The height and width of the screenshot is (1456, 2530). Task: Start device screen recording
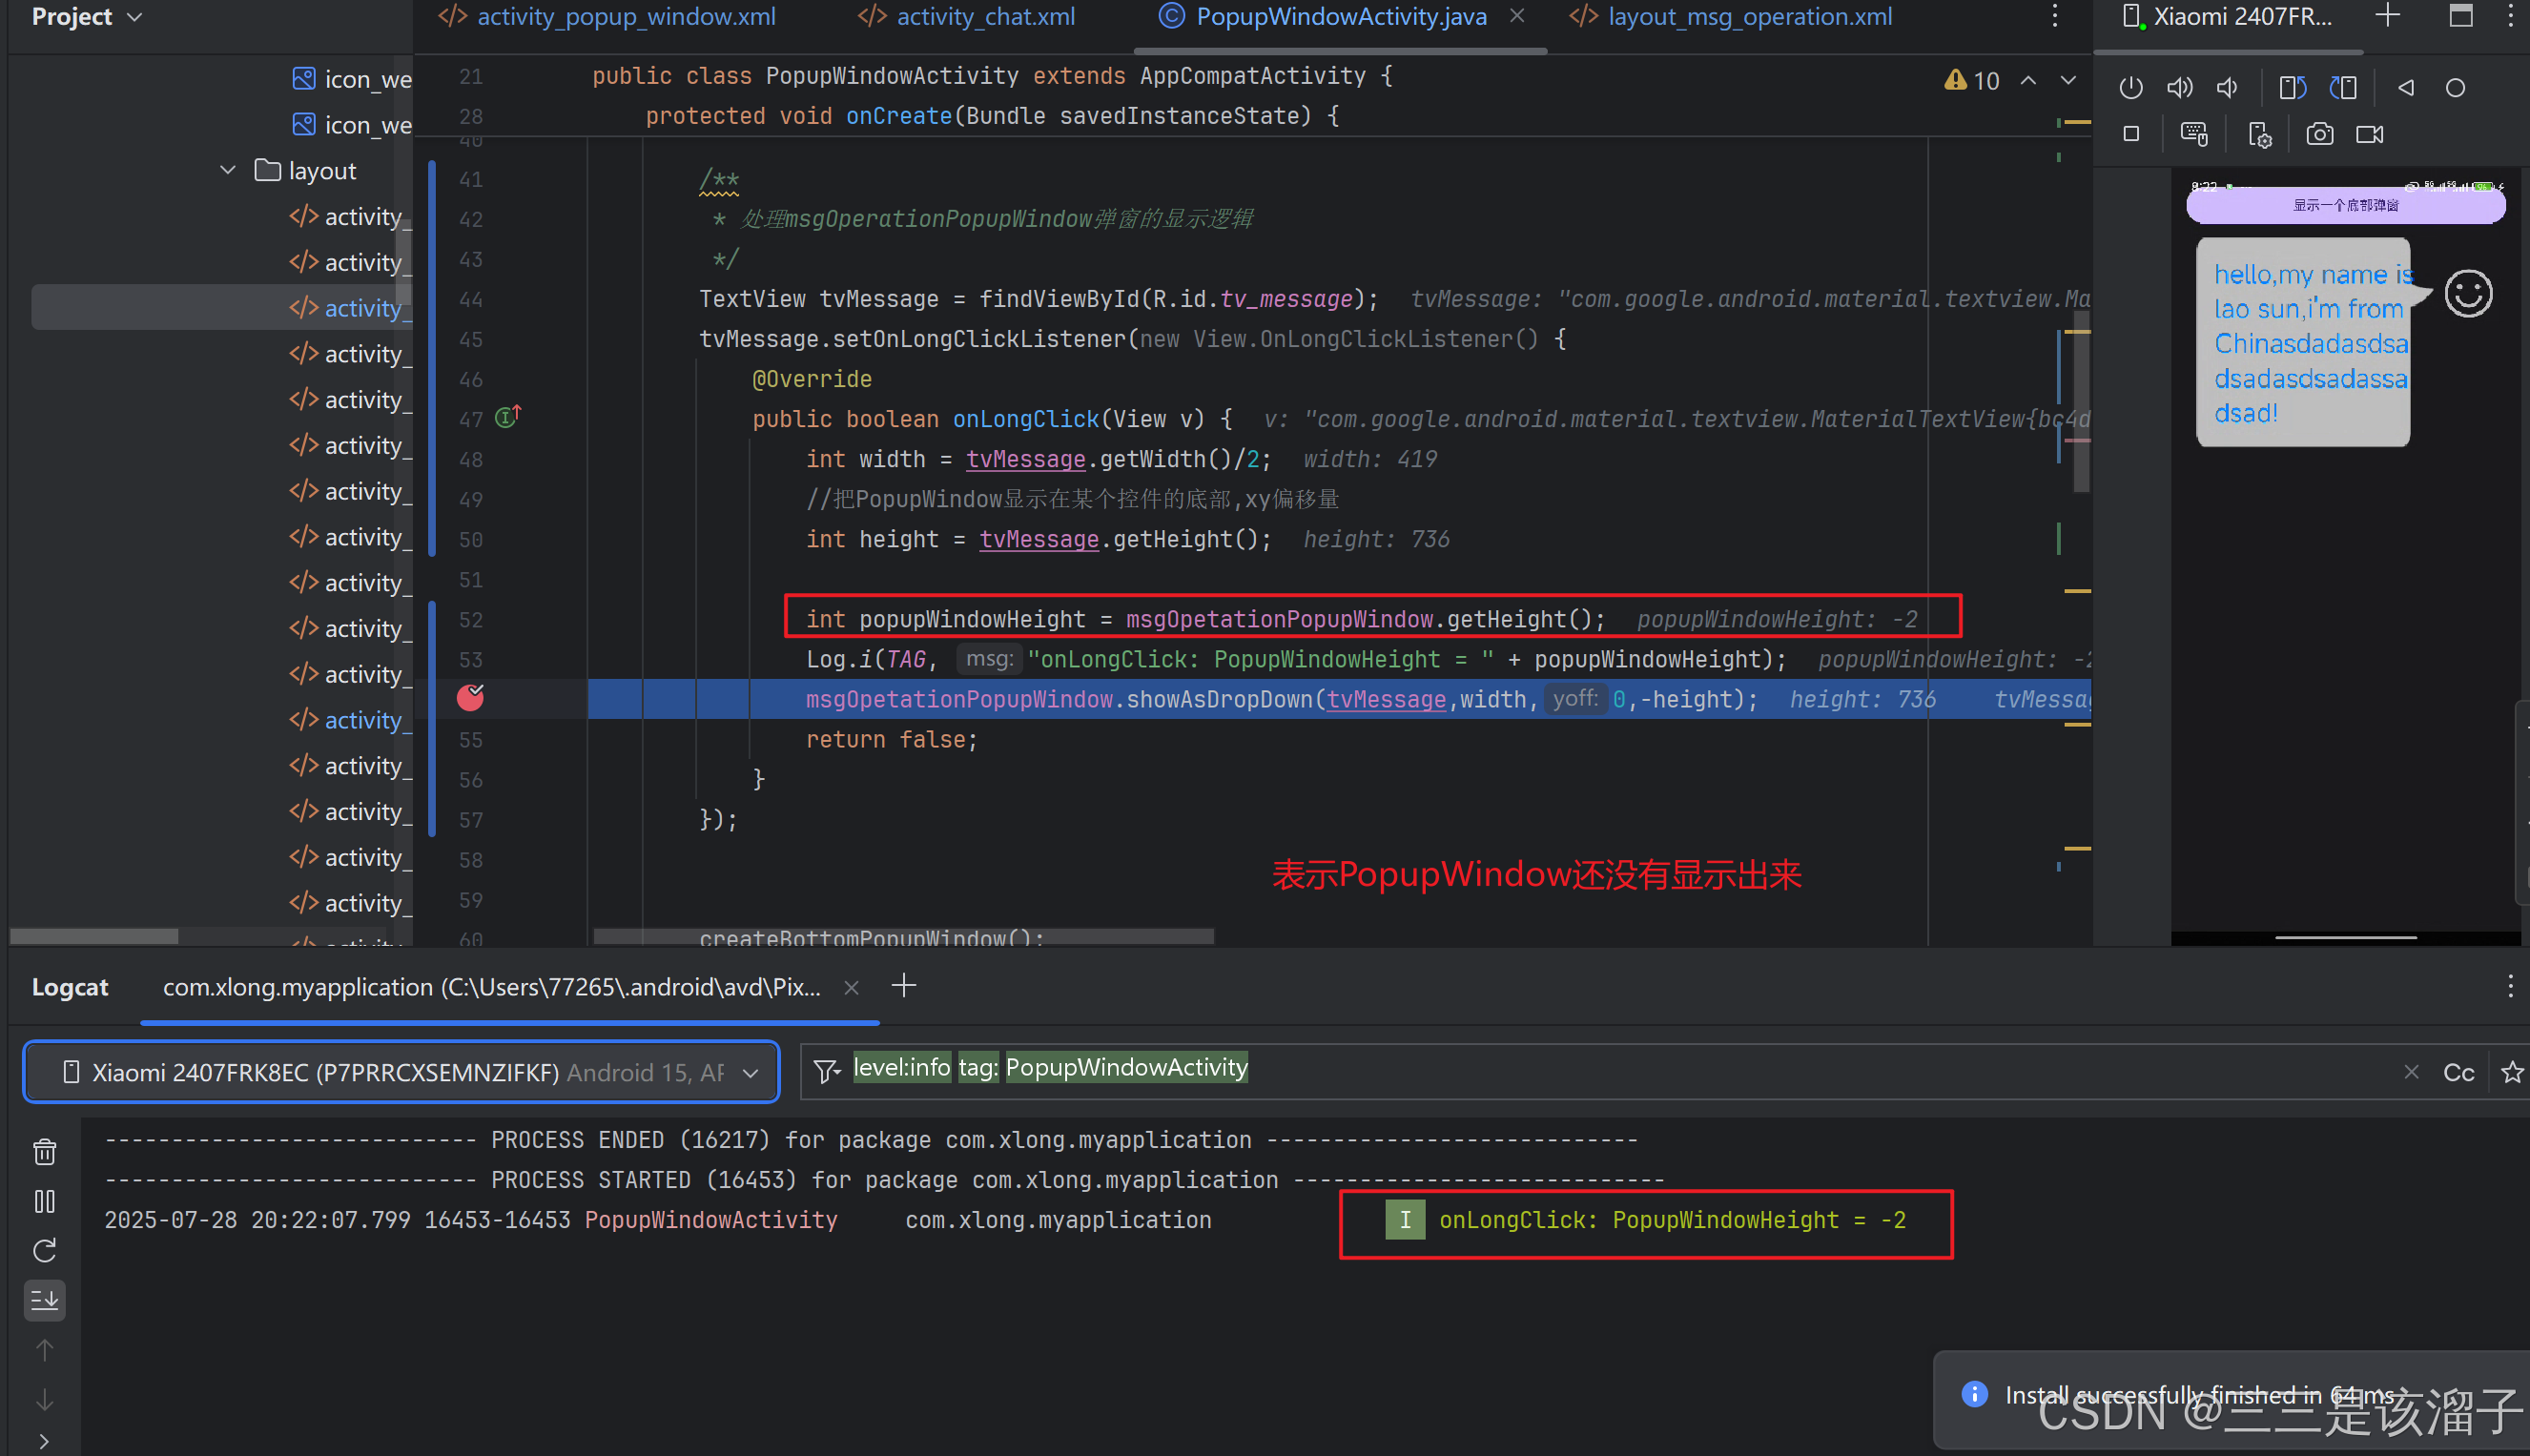pos(2370,134)
